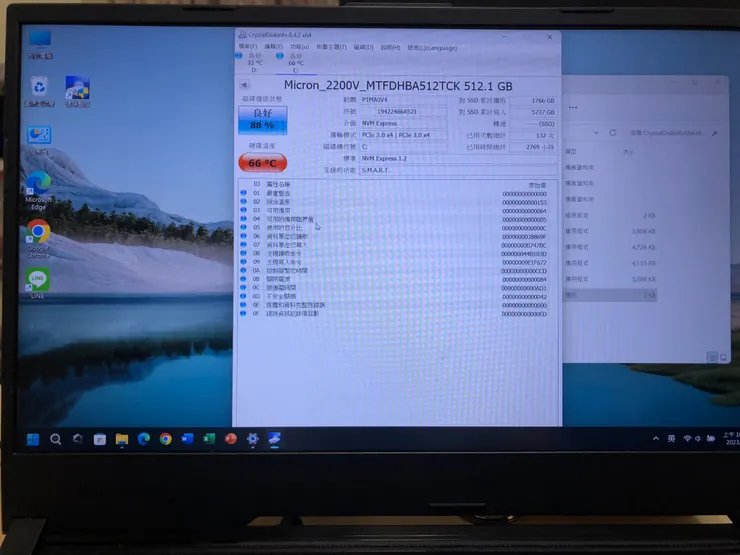Click the 良好 88 % health status button
Image resolution: width=740 pixels, height=555 pixels.
263,120
